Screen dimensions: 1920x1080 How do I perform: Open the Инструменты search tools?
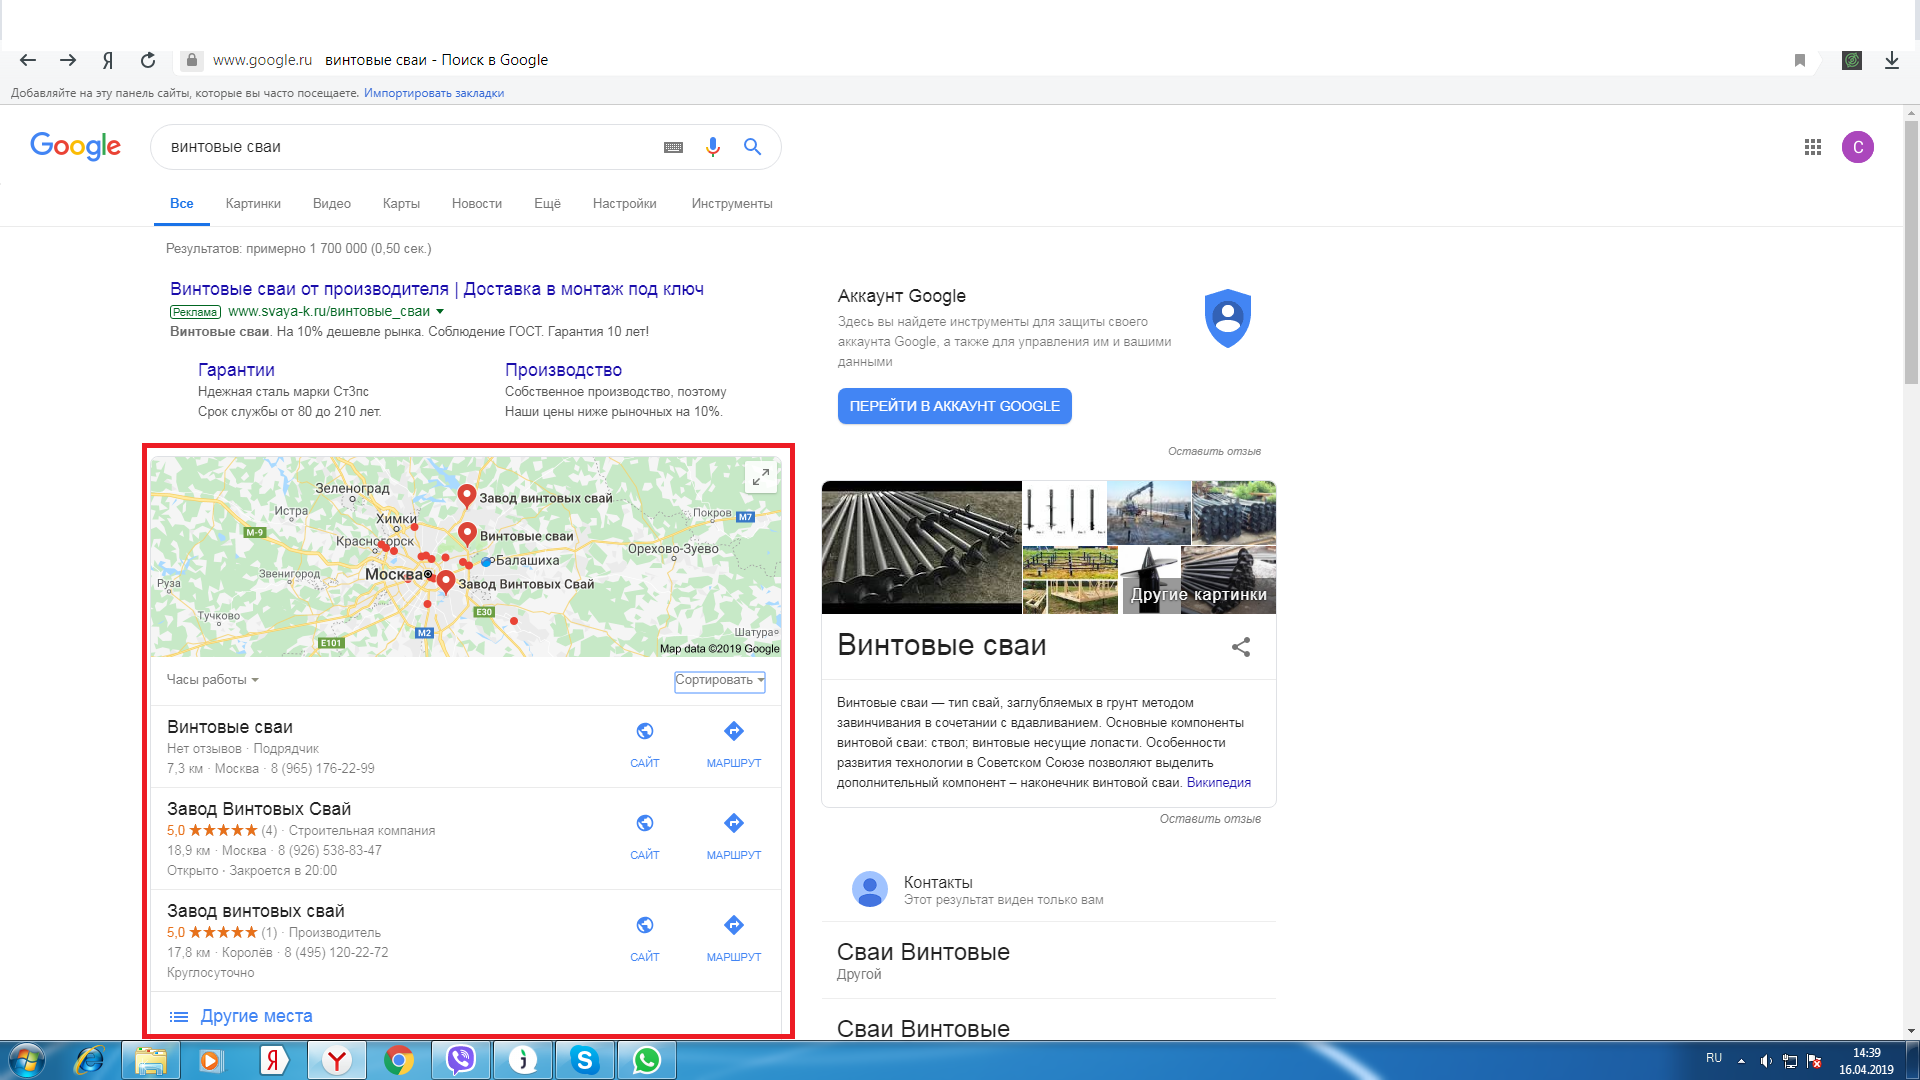click(x=732, y=203)
